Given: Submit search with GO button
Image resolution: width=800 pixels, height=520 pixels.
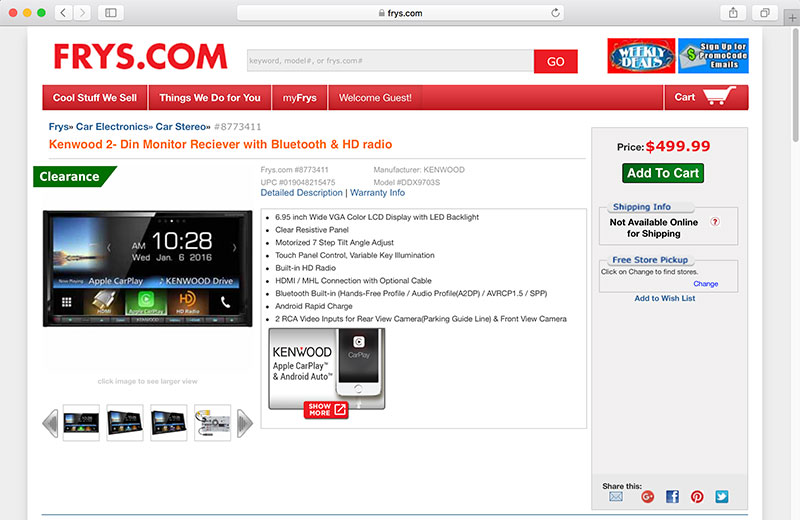Looking at the screenshot, I should [556, 61].
